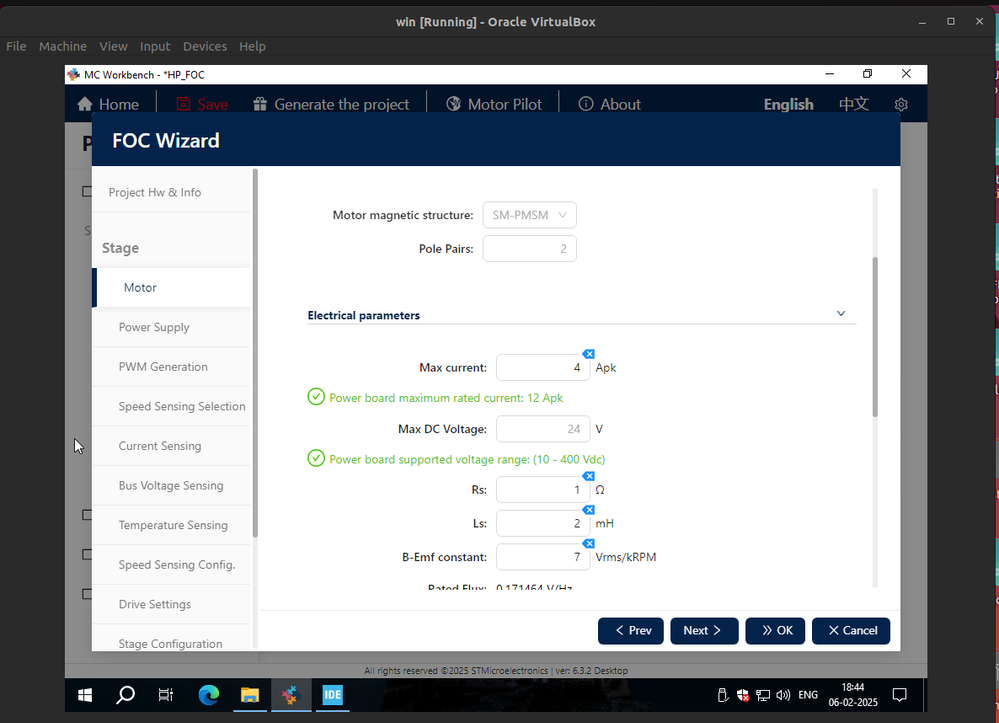The width and height of the screenshot is (999, 723).
Task: Open VirtualBox Machine menu
Action: point(62,47)
